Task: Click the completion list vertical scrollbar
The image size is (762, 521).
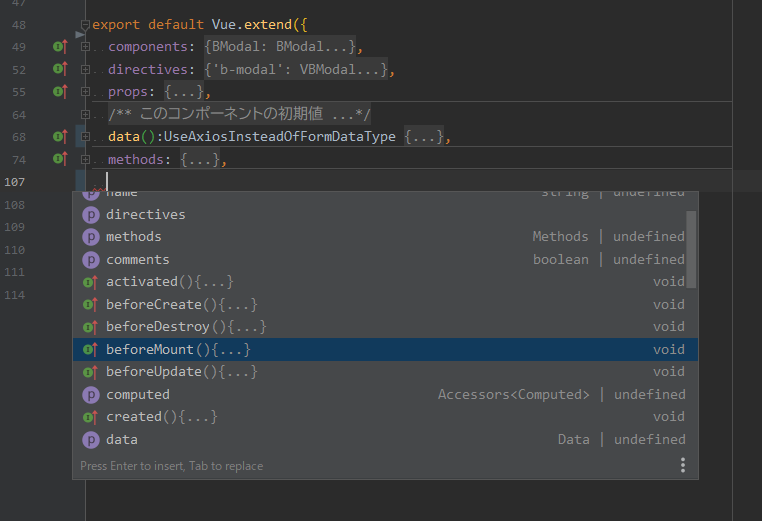Action: click(691, 250)
